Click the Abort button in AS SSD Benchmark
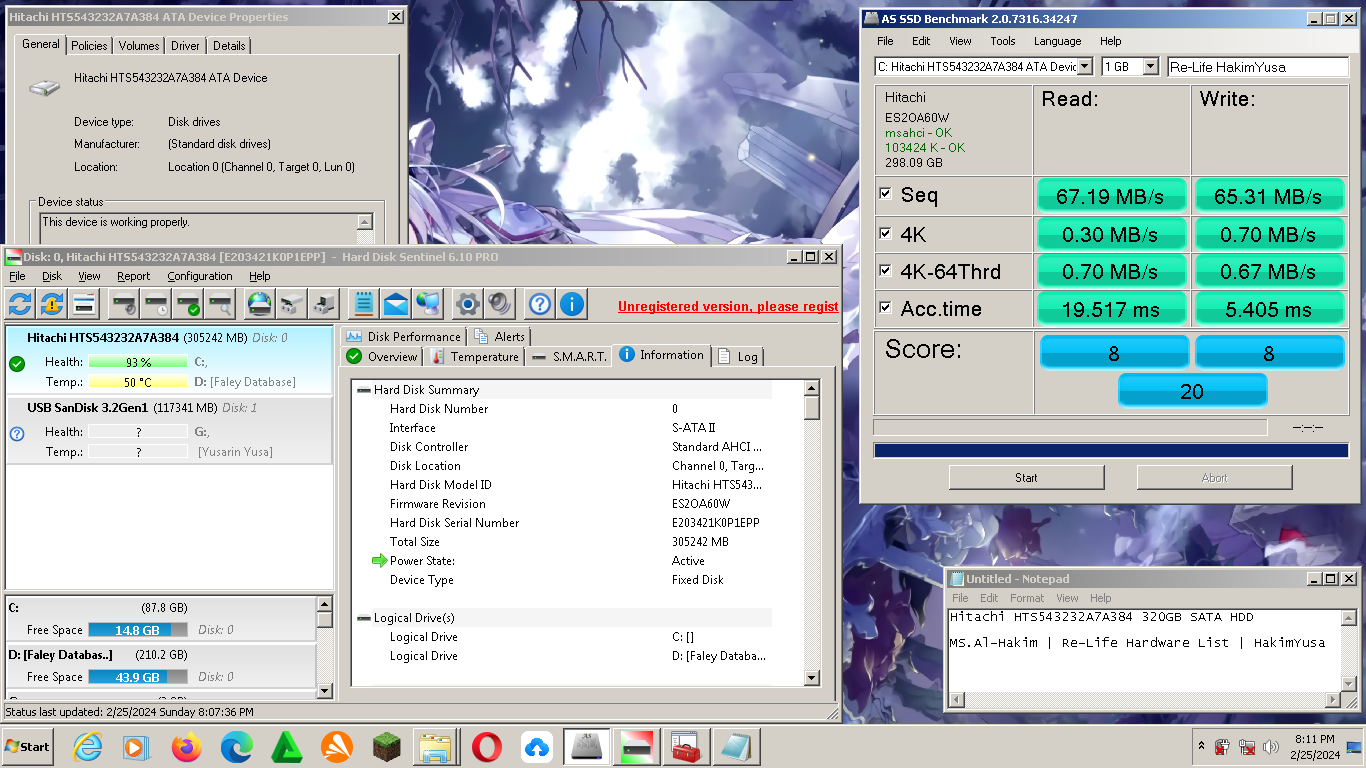The height and width of the screenshot is (768, 1366). [x=1214, y=477]
